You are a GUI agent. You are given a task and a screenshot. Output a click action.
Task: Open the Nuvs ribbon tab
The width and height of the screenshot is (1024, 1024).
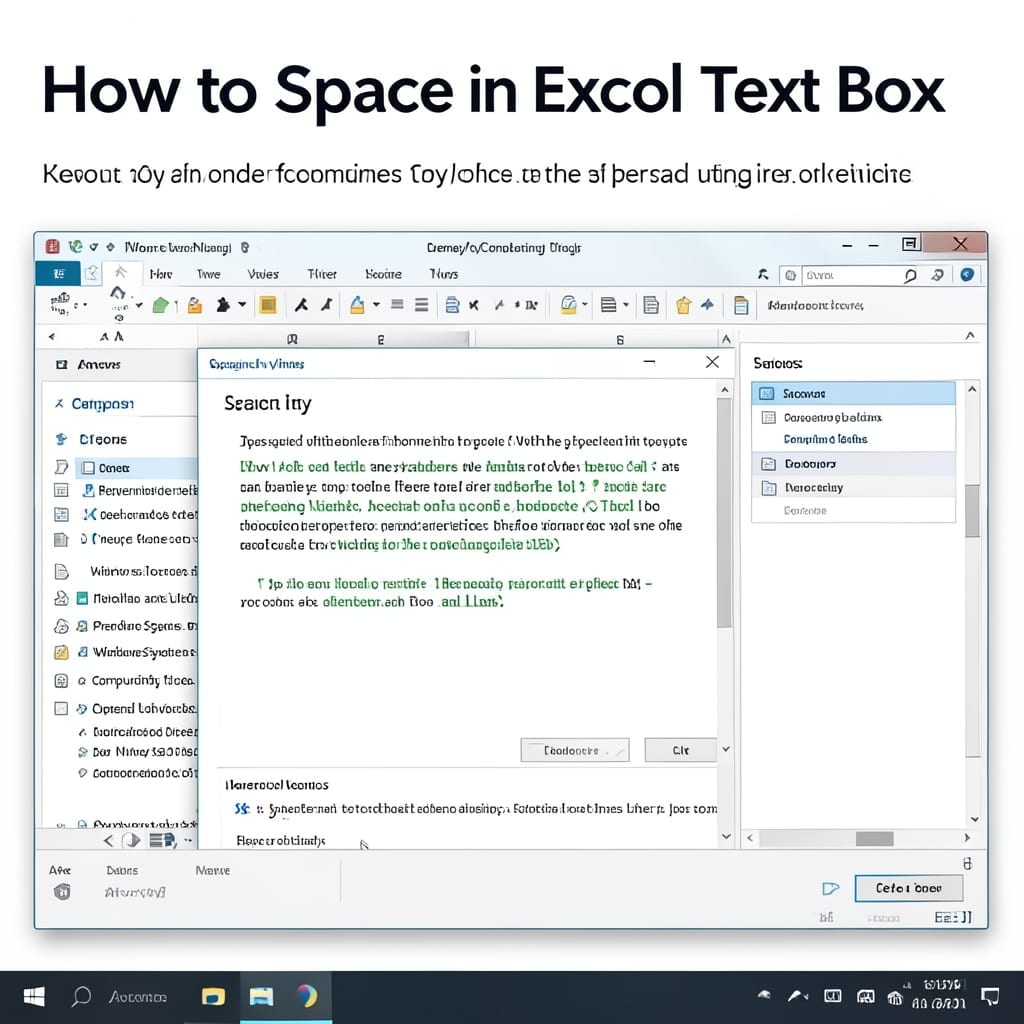[x=443, y=274]
